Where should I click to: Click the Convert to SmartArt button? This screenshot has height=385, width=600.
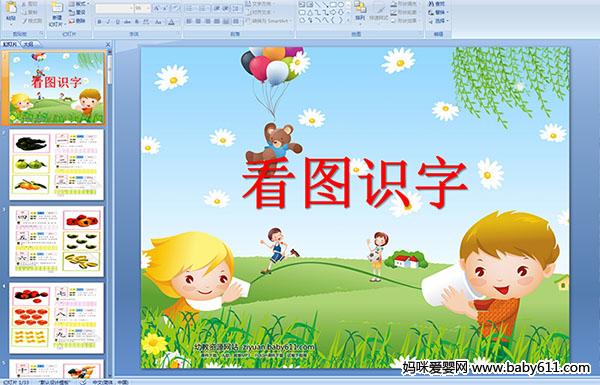pyautogui.click(x=270, y=21)
